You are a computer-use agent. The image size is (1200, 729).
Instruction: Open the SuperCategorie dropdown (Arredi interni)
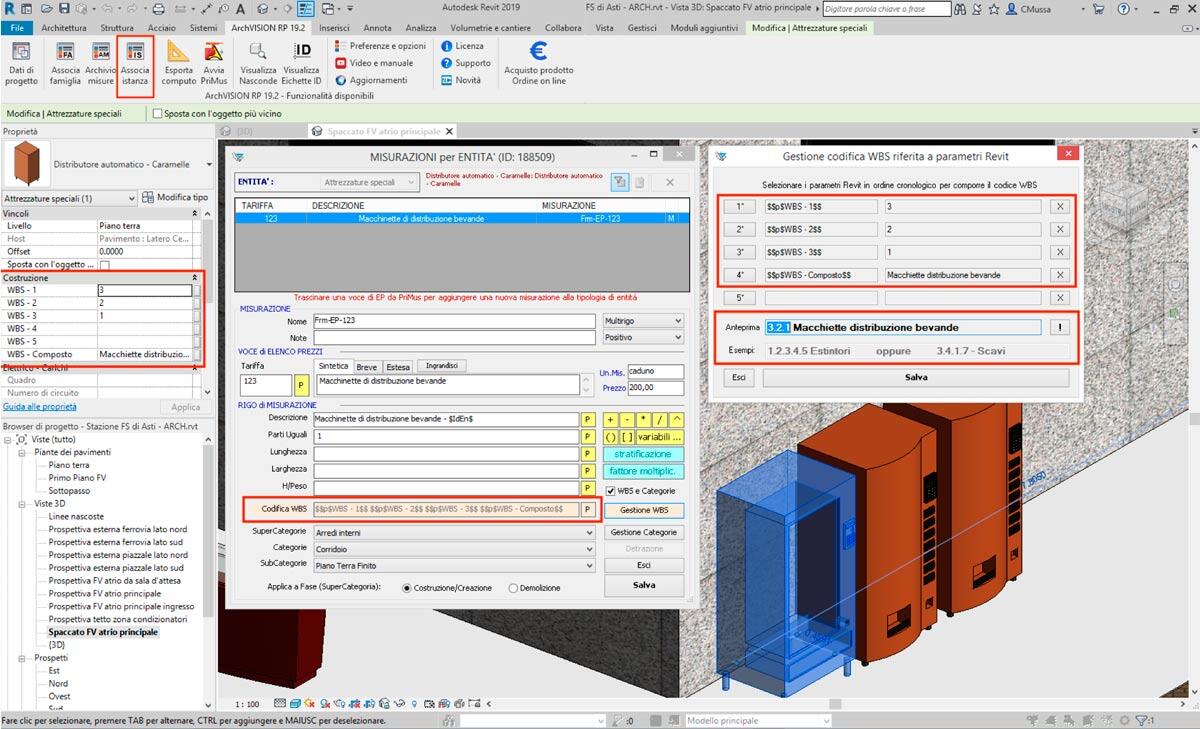pyautogui.click(x=454, y=533)
